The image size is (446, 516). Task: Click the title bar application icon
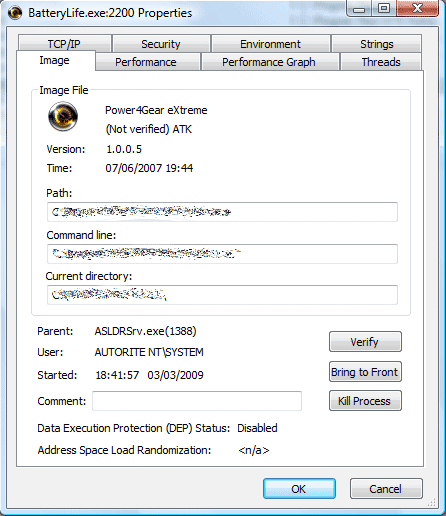tap(15, 13)
